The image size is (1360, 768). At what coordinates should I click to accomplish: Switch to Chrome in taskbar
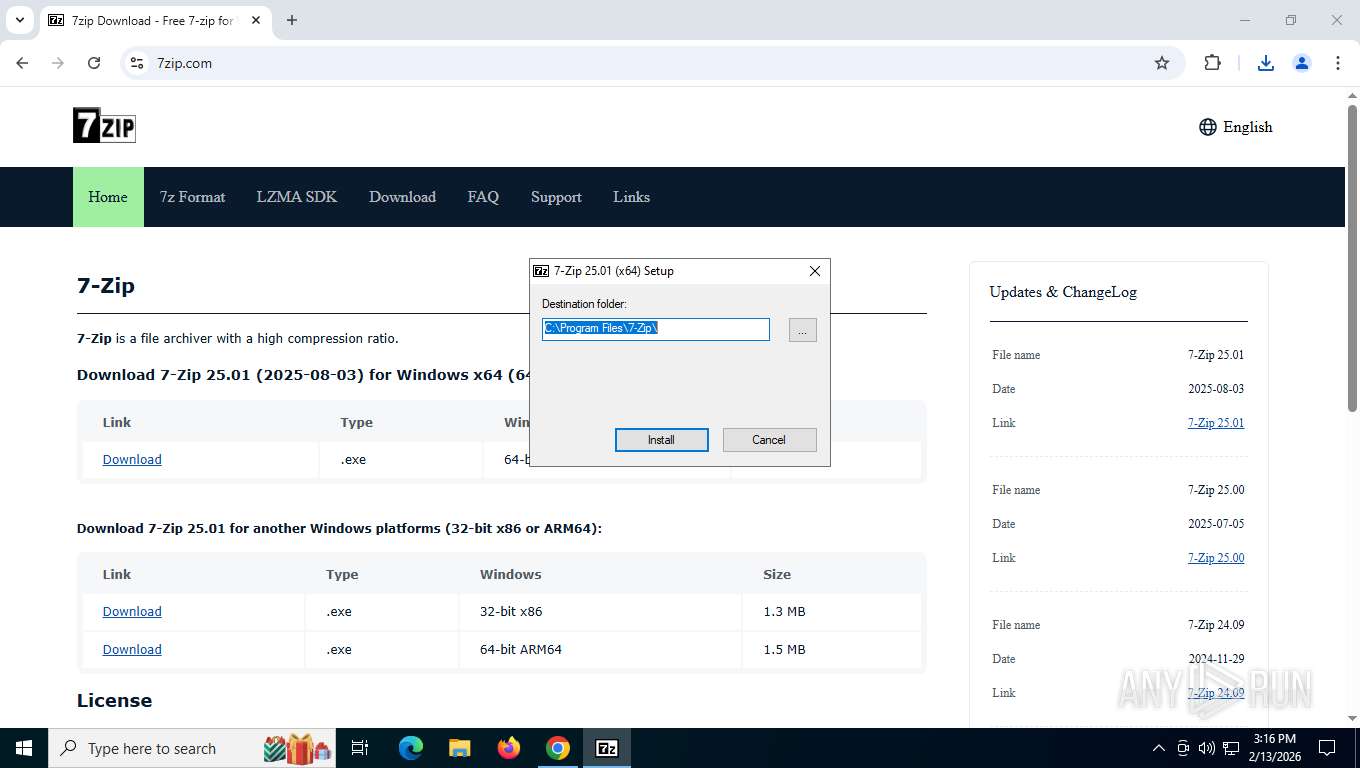[x=558, y=748]
